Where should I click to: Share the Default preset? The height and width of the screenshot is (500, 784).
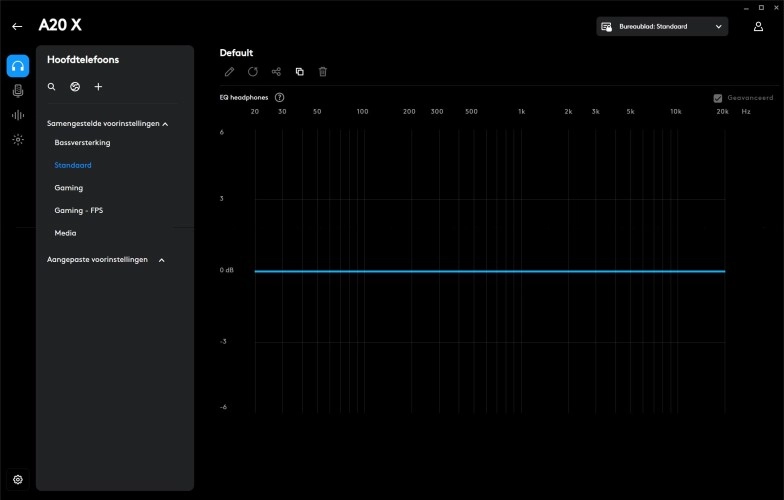pos(276,72)
